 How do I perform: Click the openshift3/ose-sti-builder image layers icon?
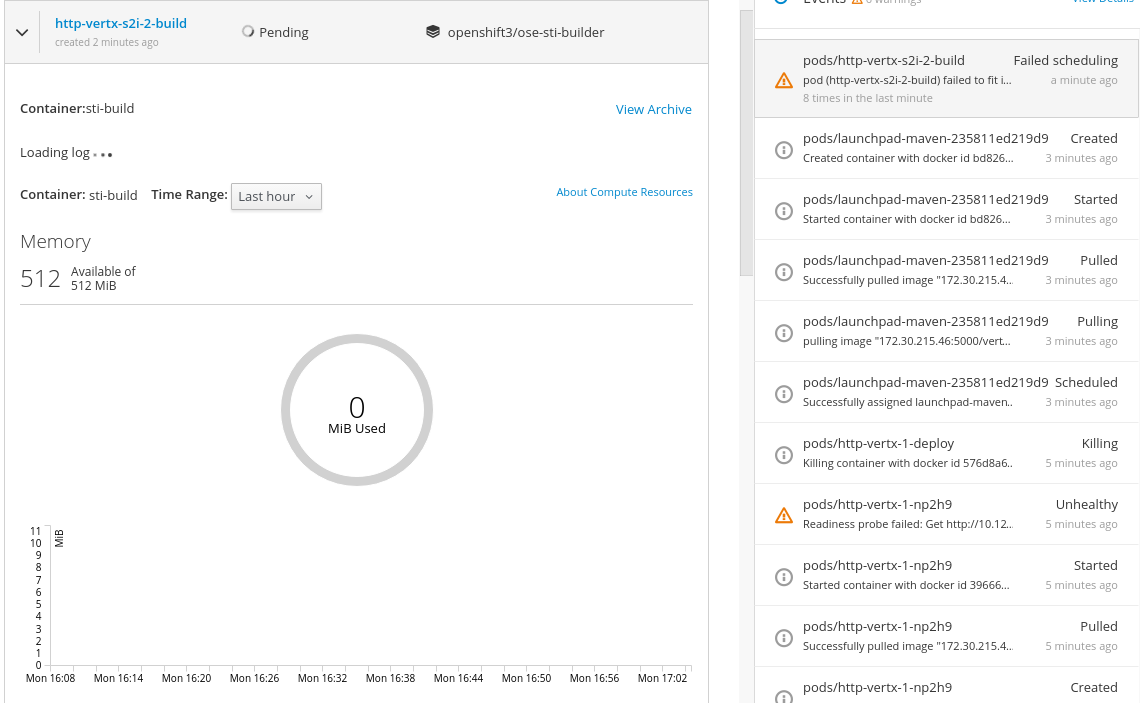(x=433, y=31)
